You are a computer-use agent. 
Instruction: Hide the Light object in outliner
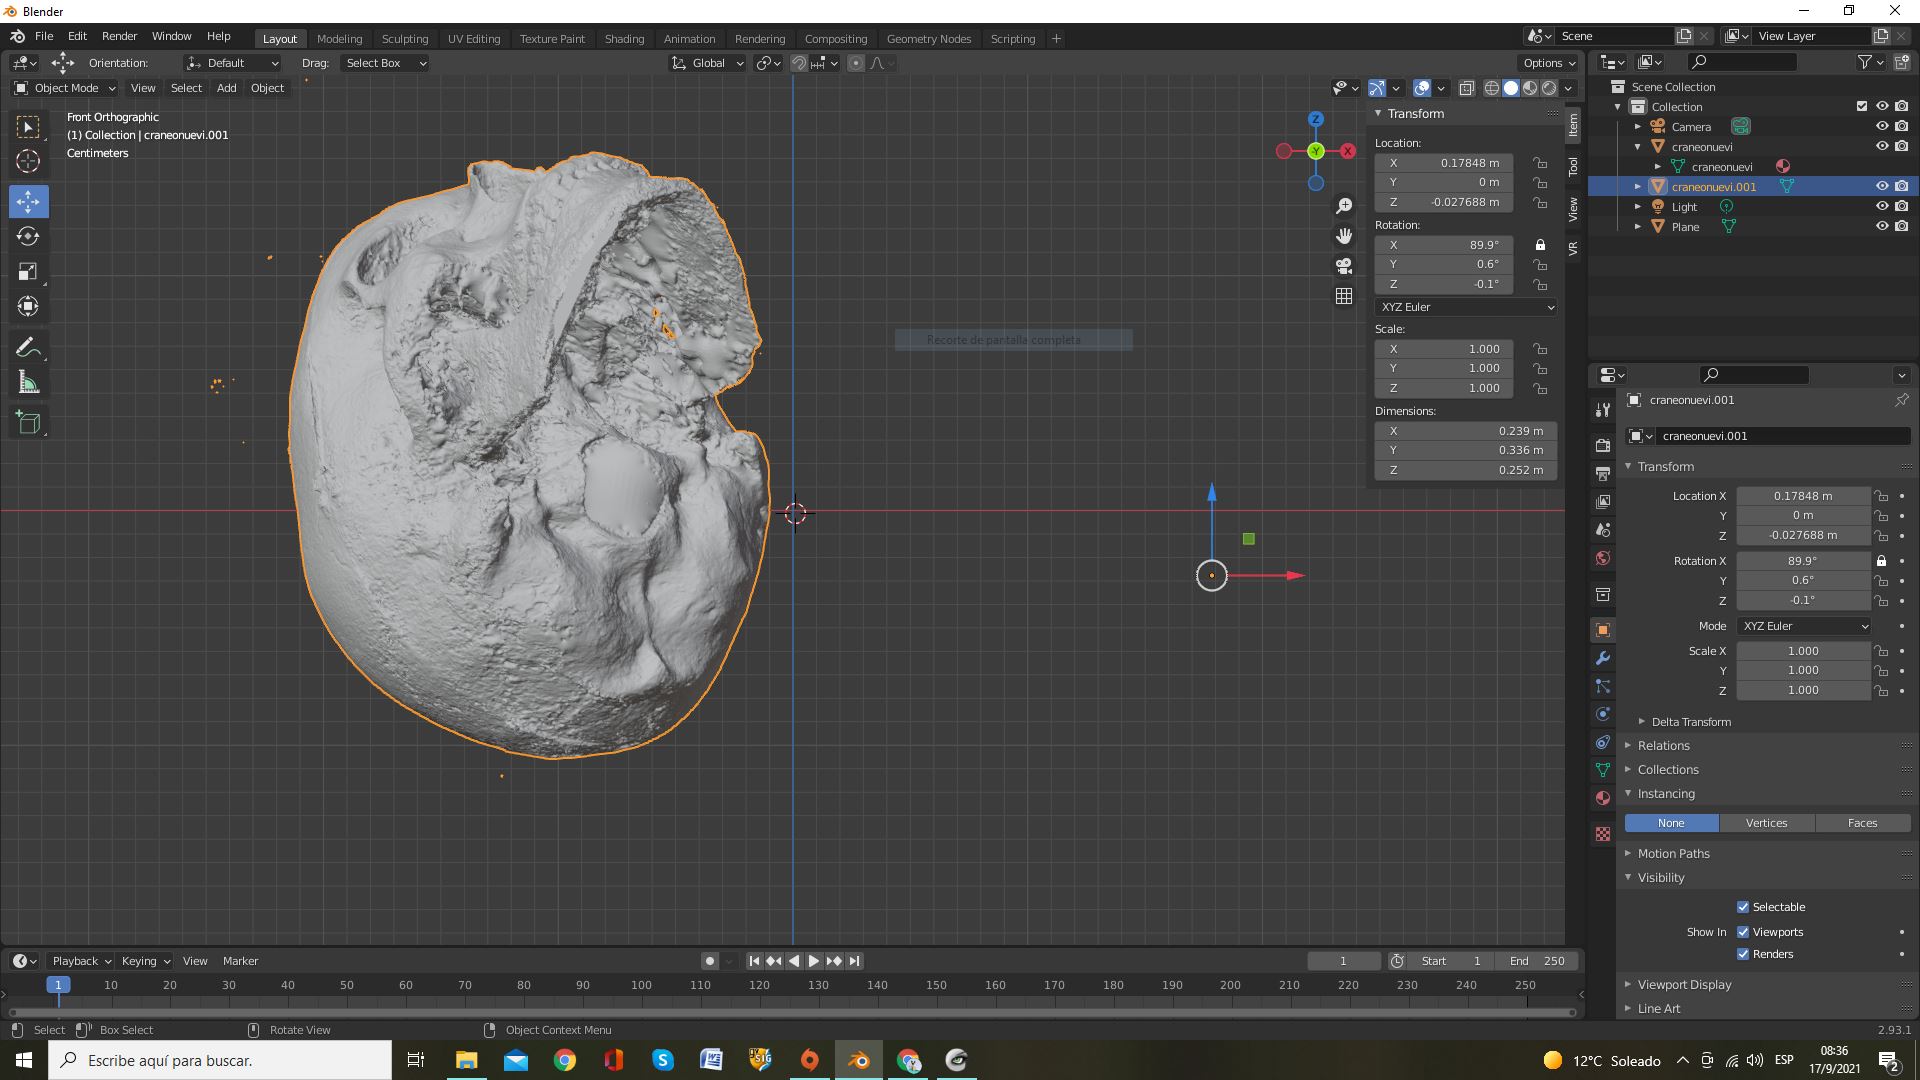click(1881, 207)
